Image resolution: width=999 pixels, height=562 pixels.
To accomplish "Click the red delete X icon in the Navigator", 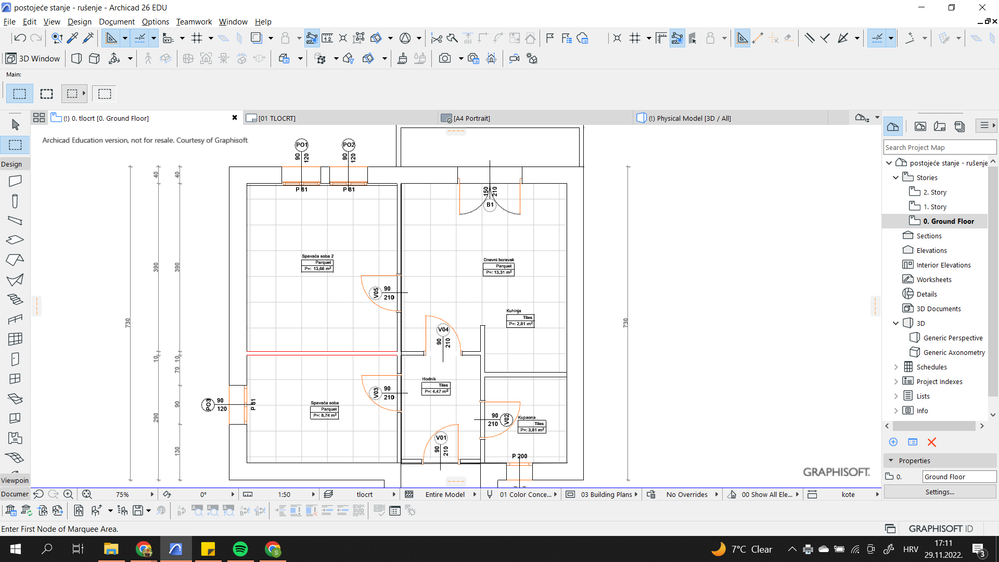I will click(932, 442).
